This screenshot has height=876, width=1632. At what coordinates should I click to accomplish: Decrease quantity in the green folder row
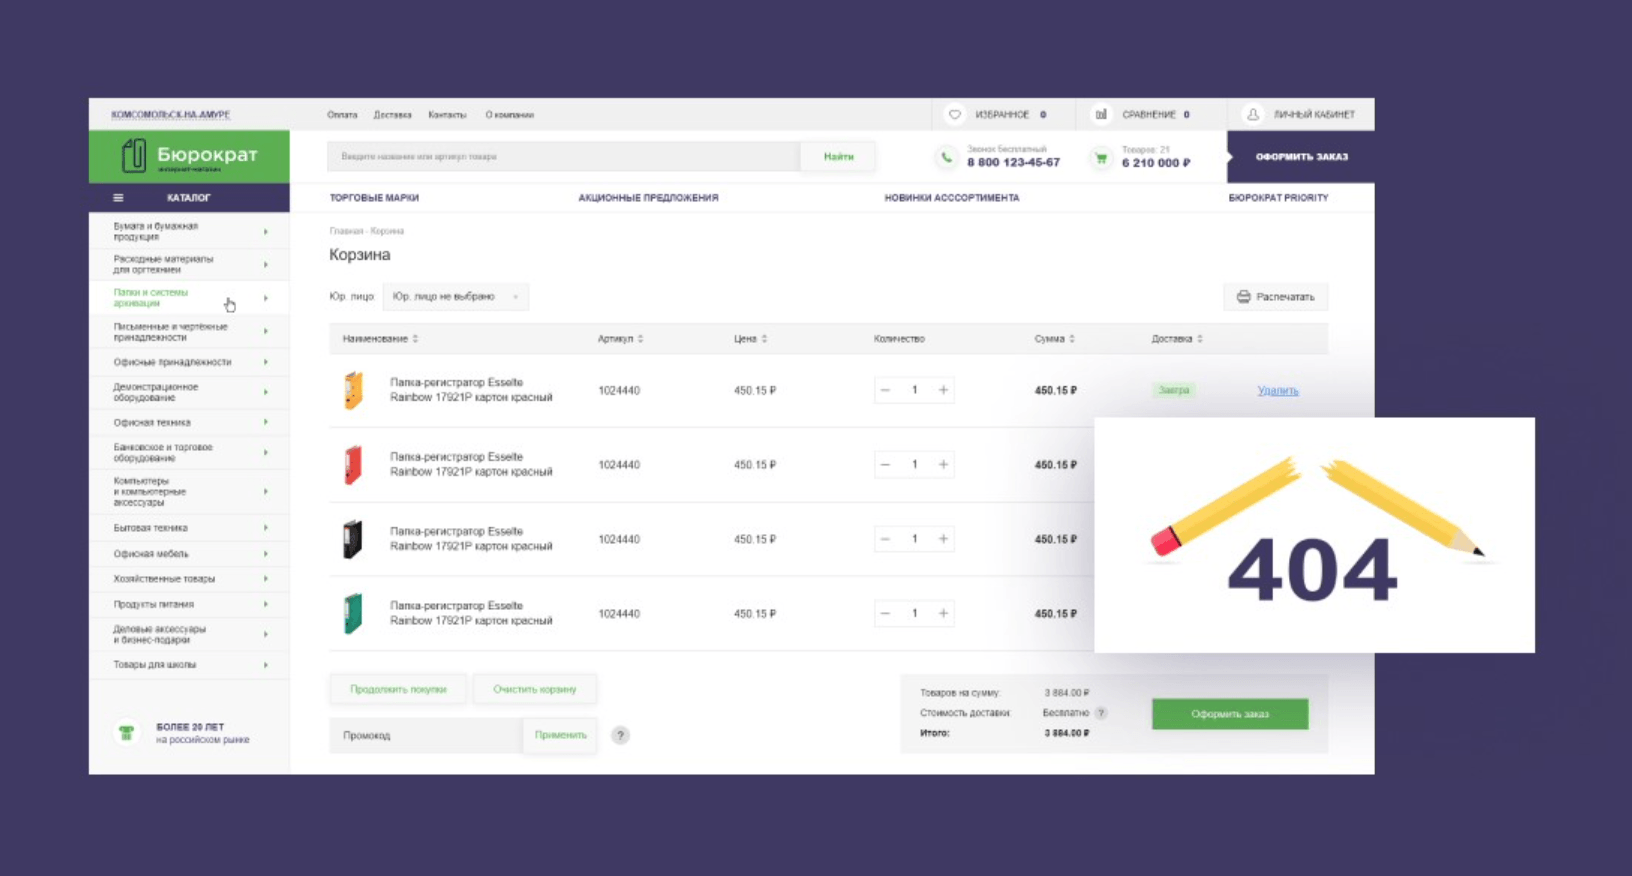tap(885, 613)
